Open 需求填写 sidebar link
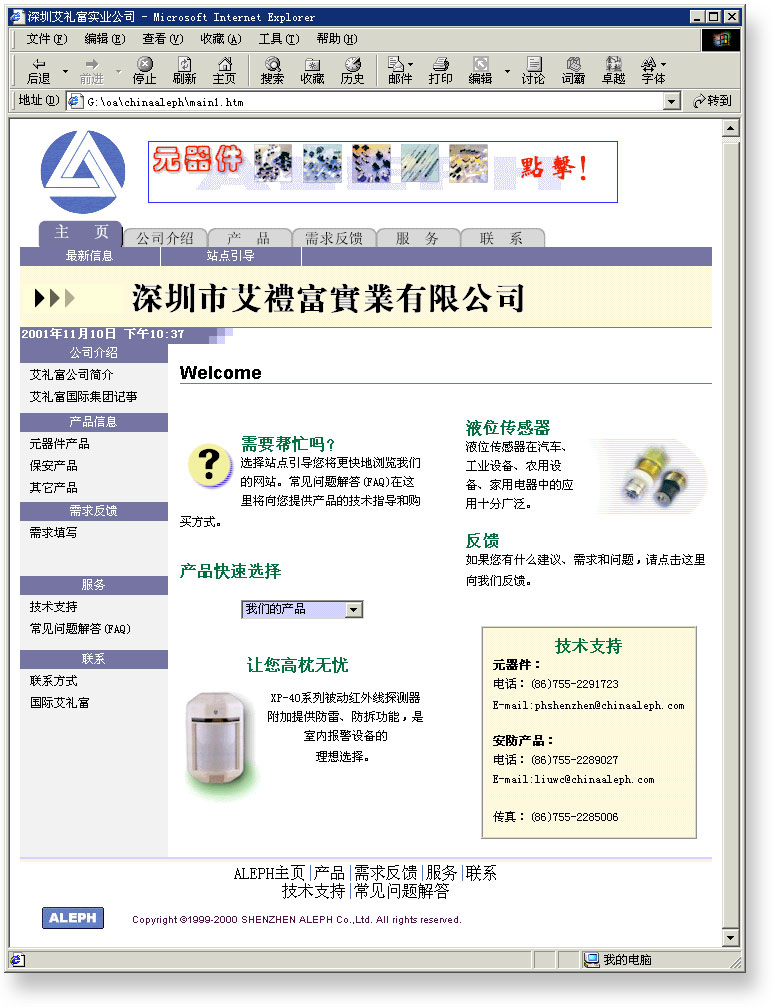 pos(53,532)
